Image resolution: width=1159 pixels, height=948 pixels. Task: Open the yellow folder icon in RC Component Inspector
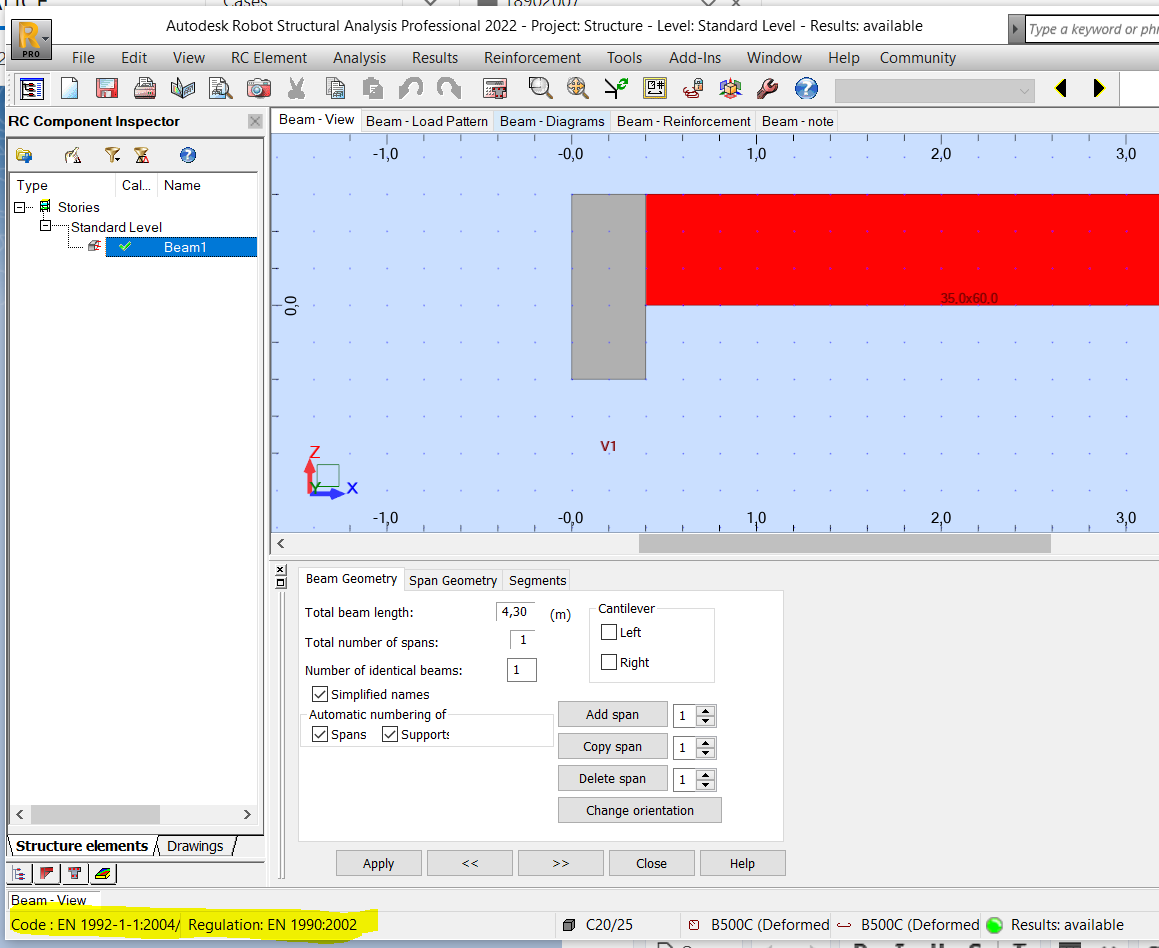coord(24,155)
